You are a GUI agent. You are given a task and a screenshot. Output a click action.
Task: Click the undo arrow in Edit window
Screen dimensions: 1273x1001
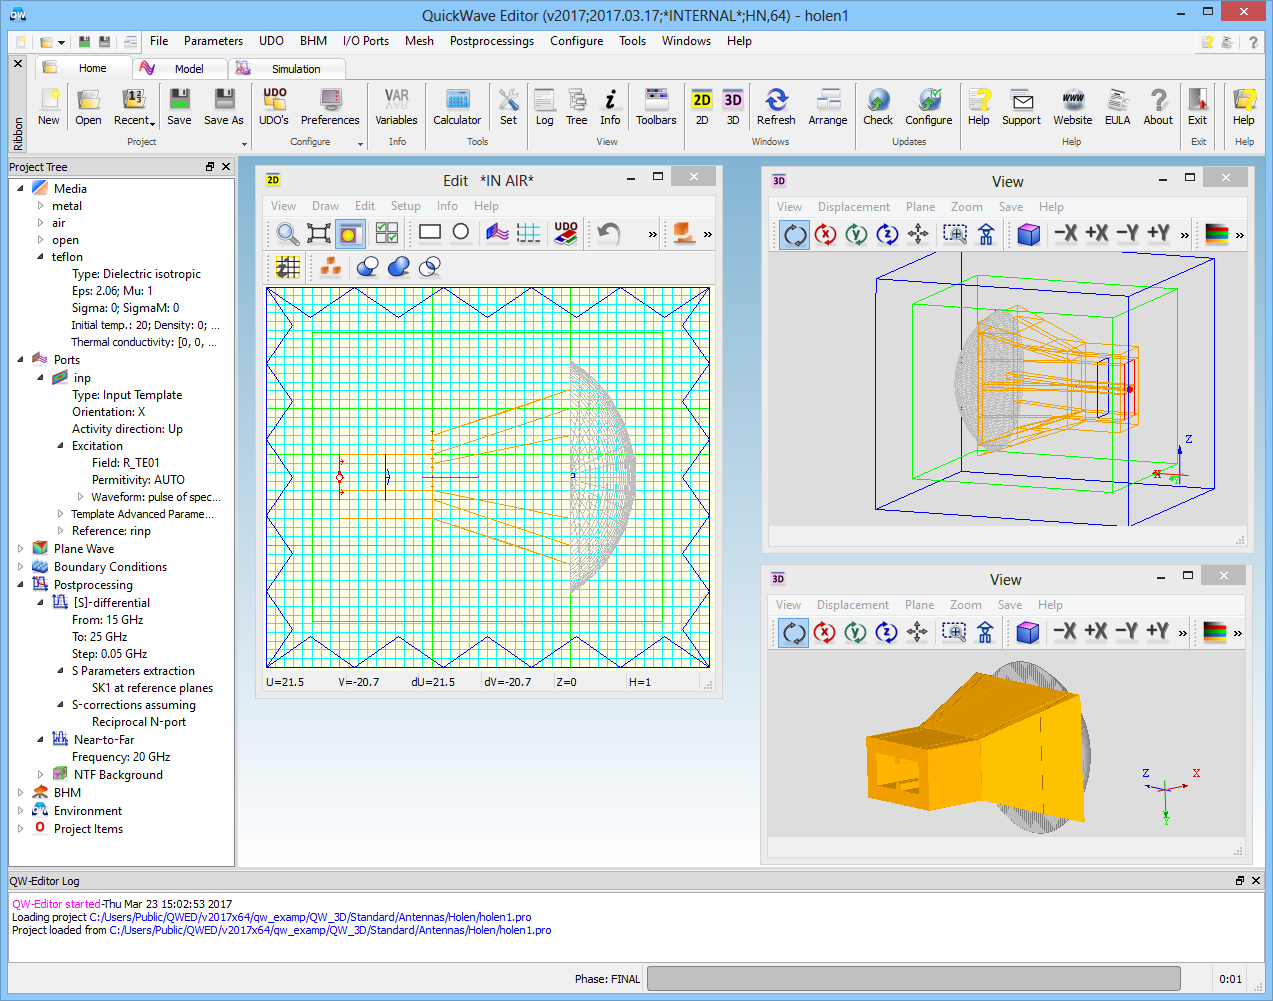tap(609, 233)
